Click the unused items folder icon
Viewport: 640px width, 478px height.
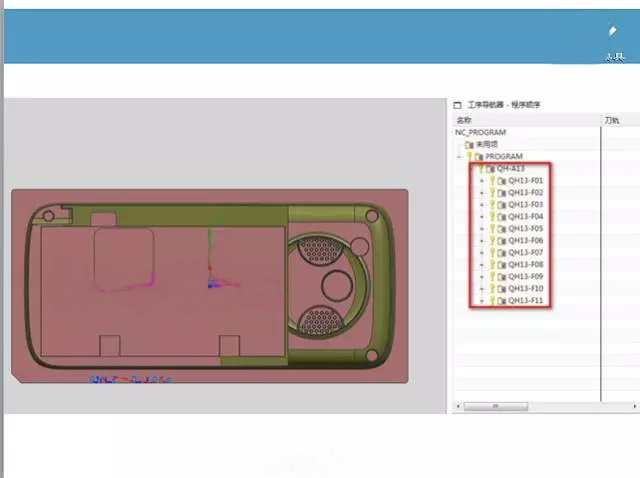click(x=469, y=145)
